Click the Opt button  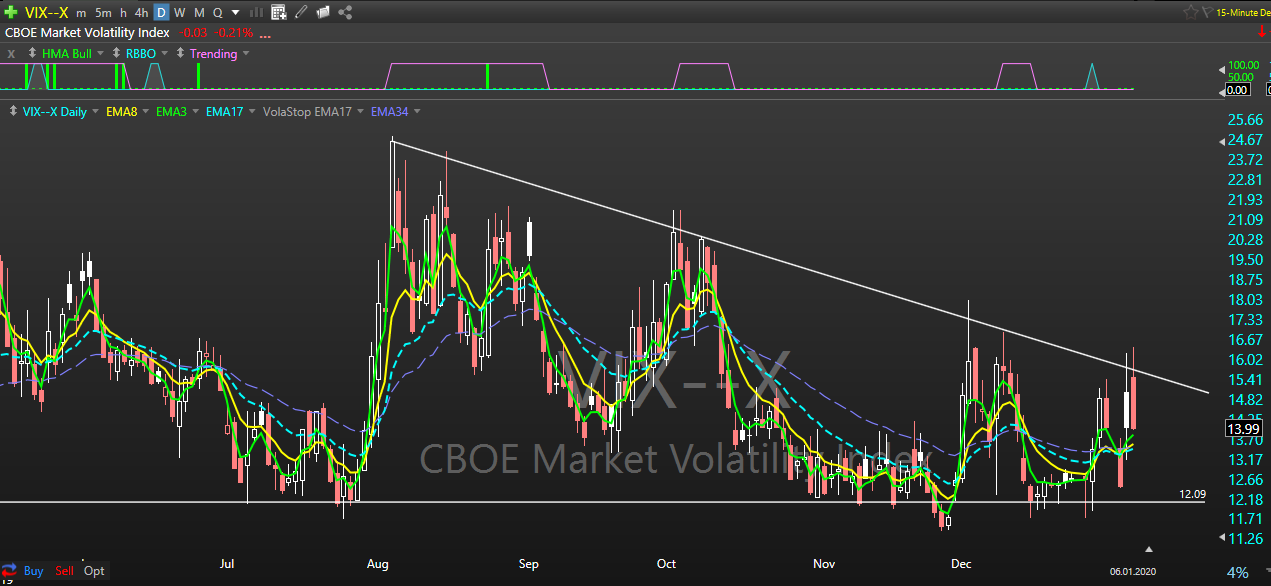click(94, 571)
